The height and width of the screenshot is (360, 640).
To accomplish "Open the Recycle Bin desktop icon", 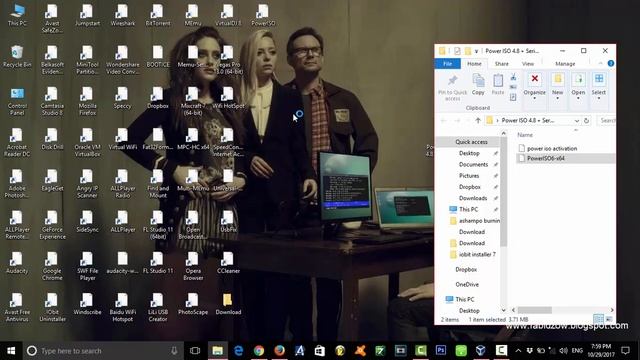I will coord(17,57).
